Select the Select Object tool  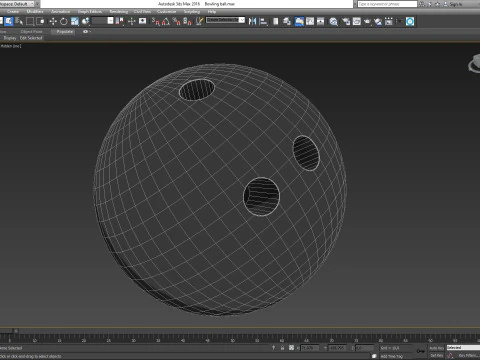click(x=9, y=21)
